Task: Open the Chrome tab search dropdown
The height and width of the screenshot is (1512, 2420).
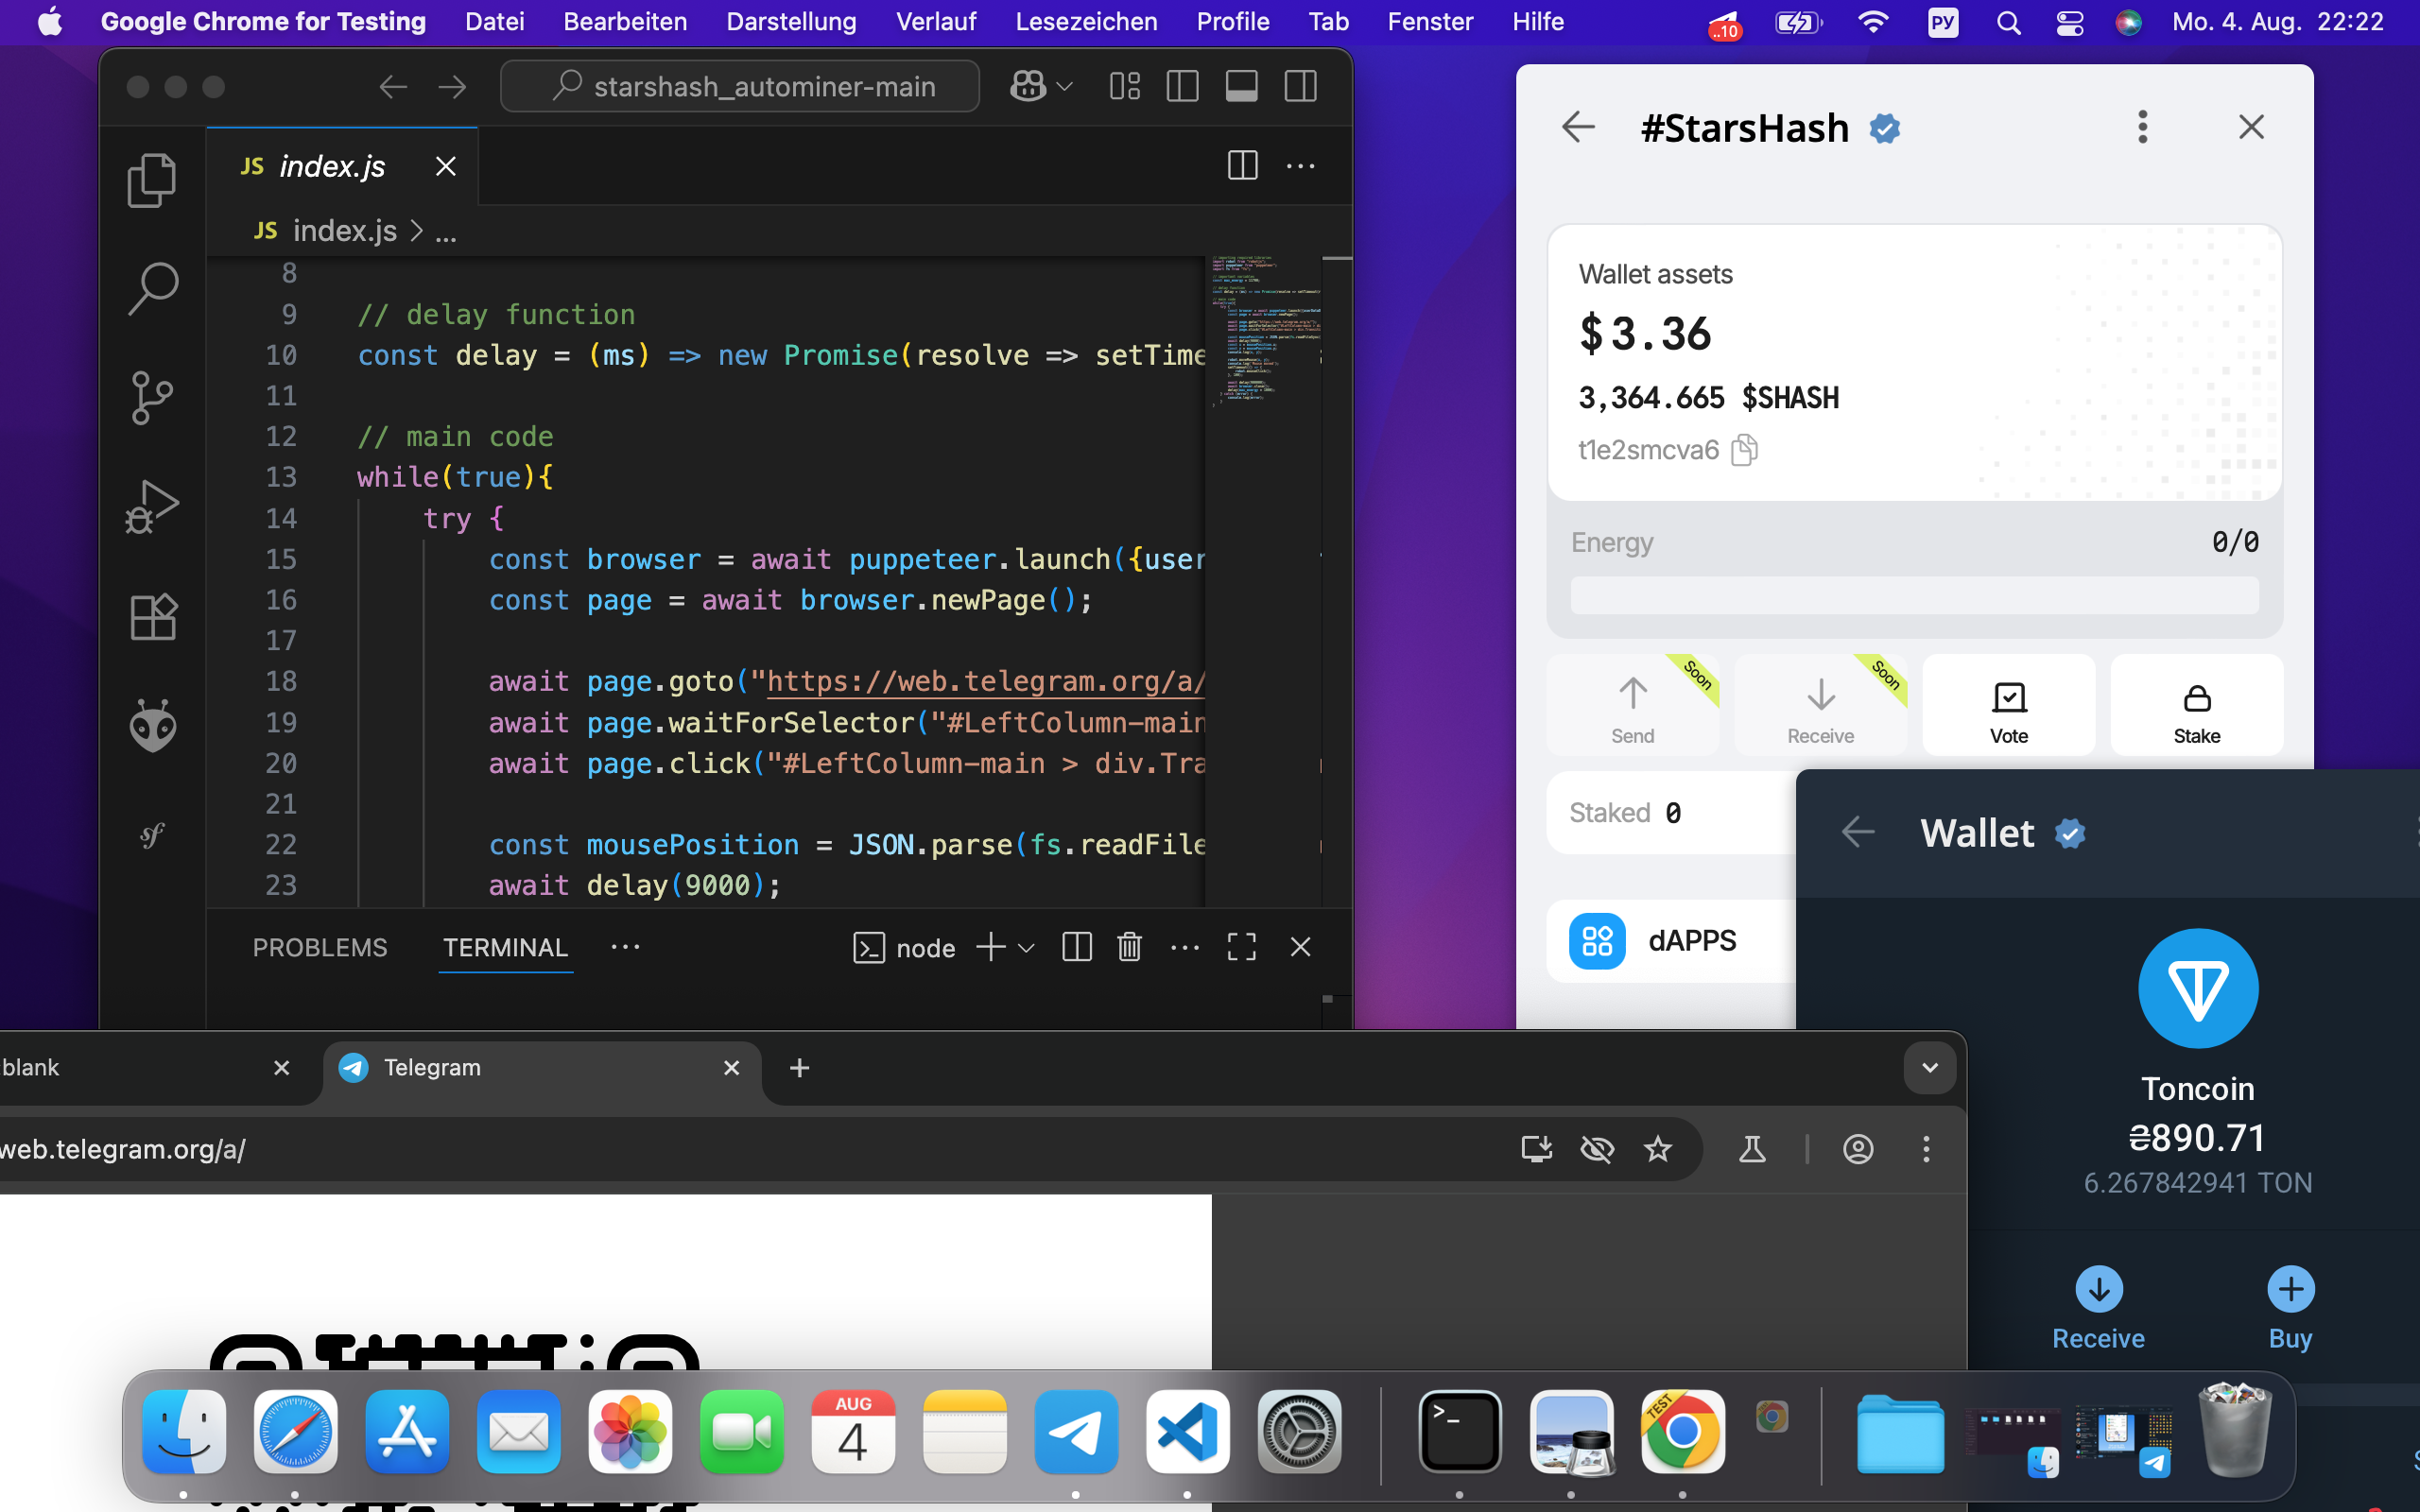Action: point(1930,1068)
